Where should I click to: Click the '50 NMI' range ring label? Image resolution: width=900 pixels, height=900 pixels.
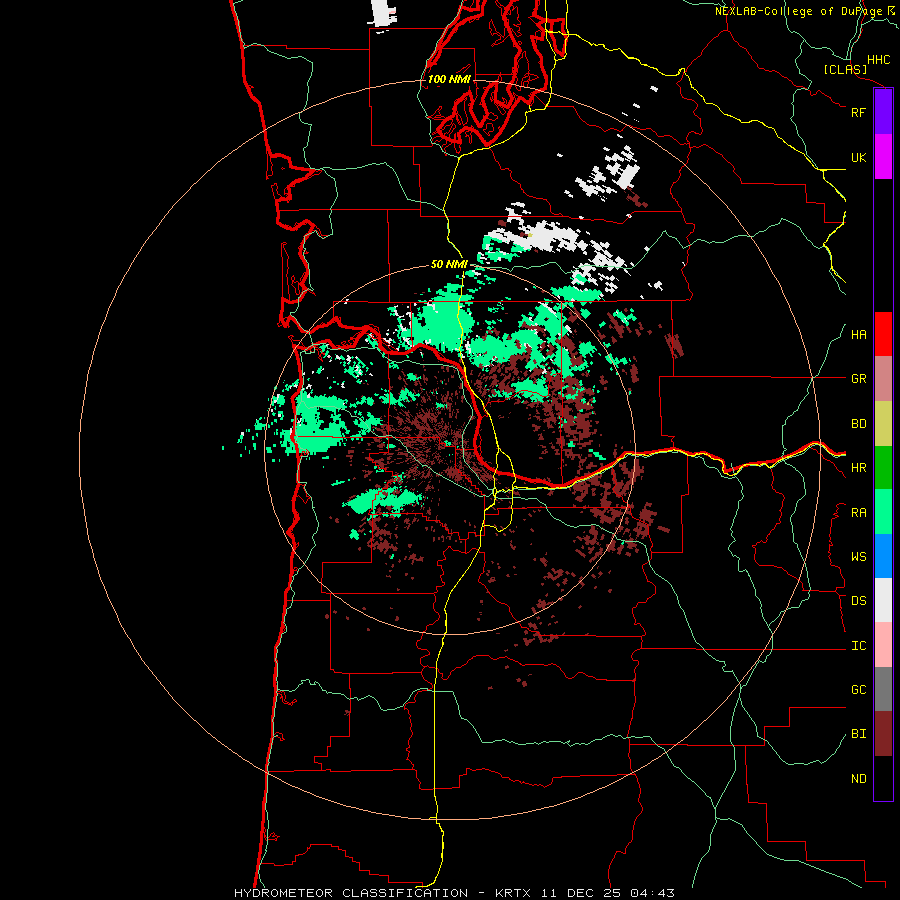[x=449, y=264]
